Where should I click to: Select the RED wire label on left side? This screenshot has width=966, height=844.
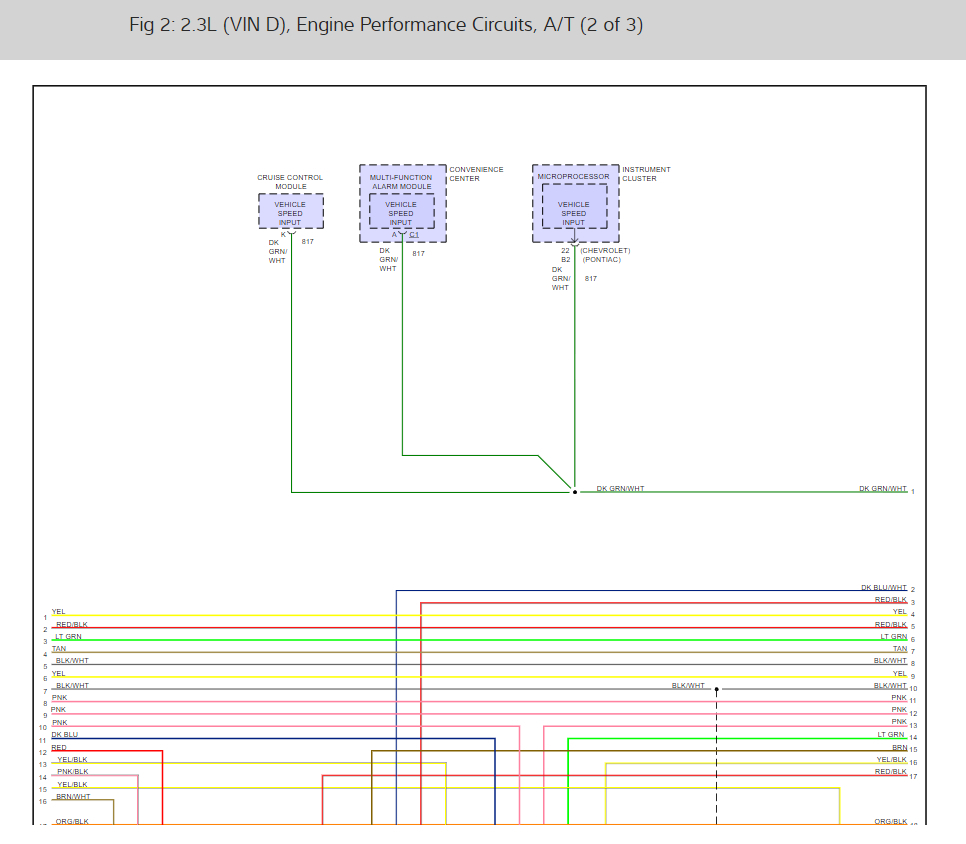tap(59, 748)
